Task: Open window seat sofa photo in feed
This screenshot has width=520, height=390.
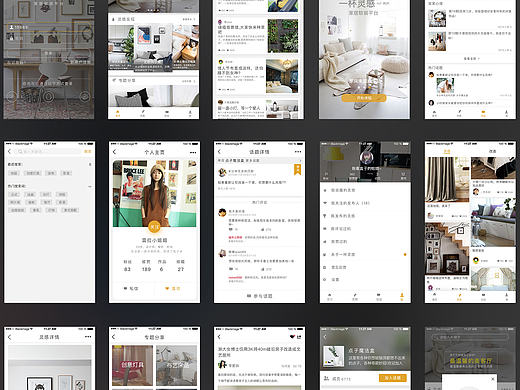Action: click(x=493, y=222)
